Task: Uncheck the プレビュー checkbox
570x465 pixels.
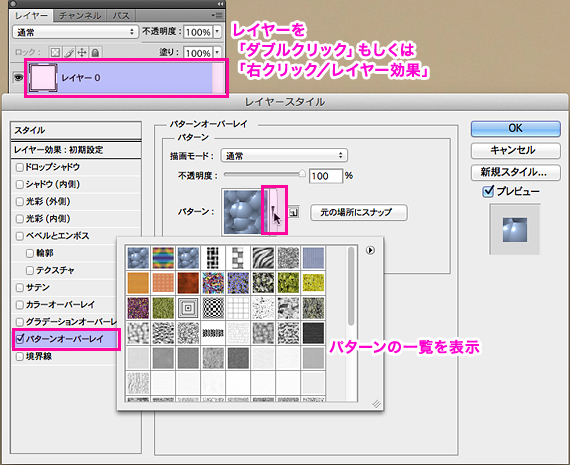Action: (x=488, y=191)
